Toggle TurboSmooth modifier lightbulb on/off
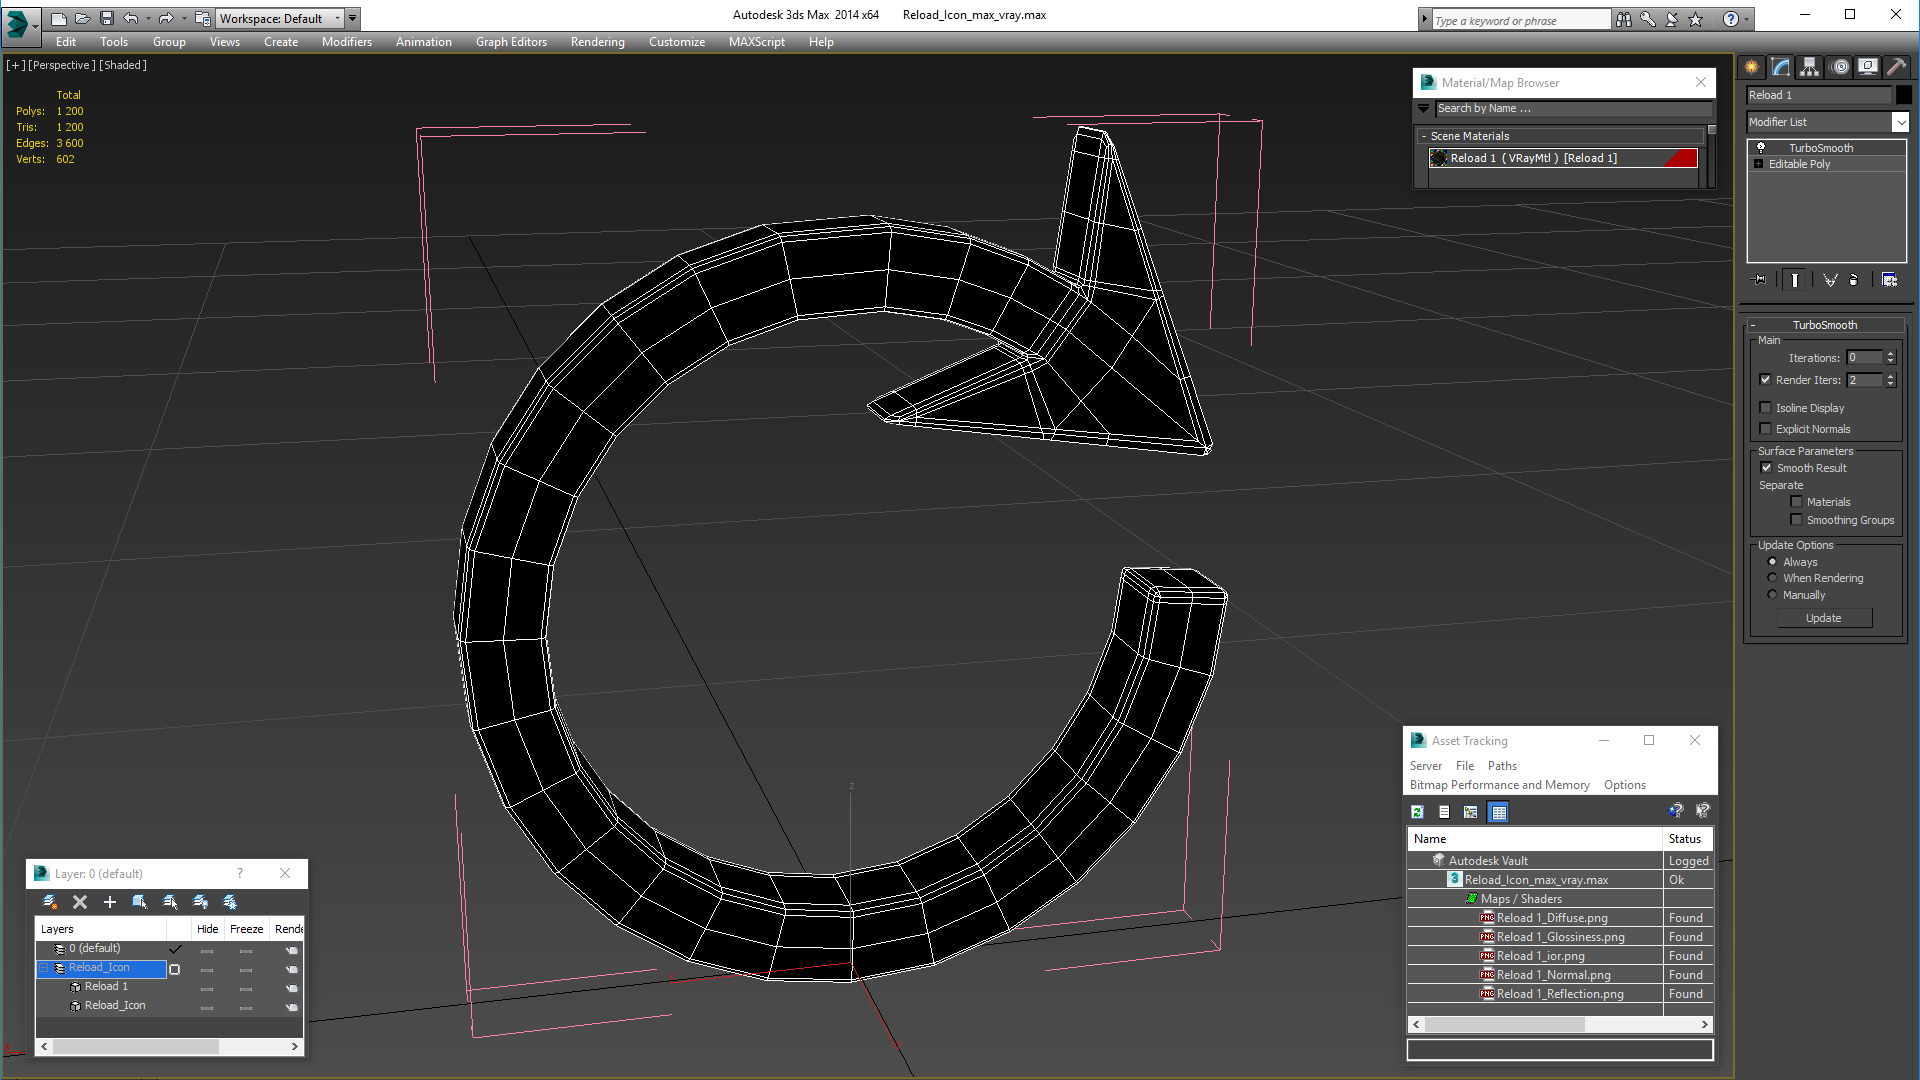This screenshot has height=1080, width=1920. pos(1761,147)
